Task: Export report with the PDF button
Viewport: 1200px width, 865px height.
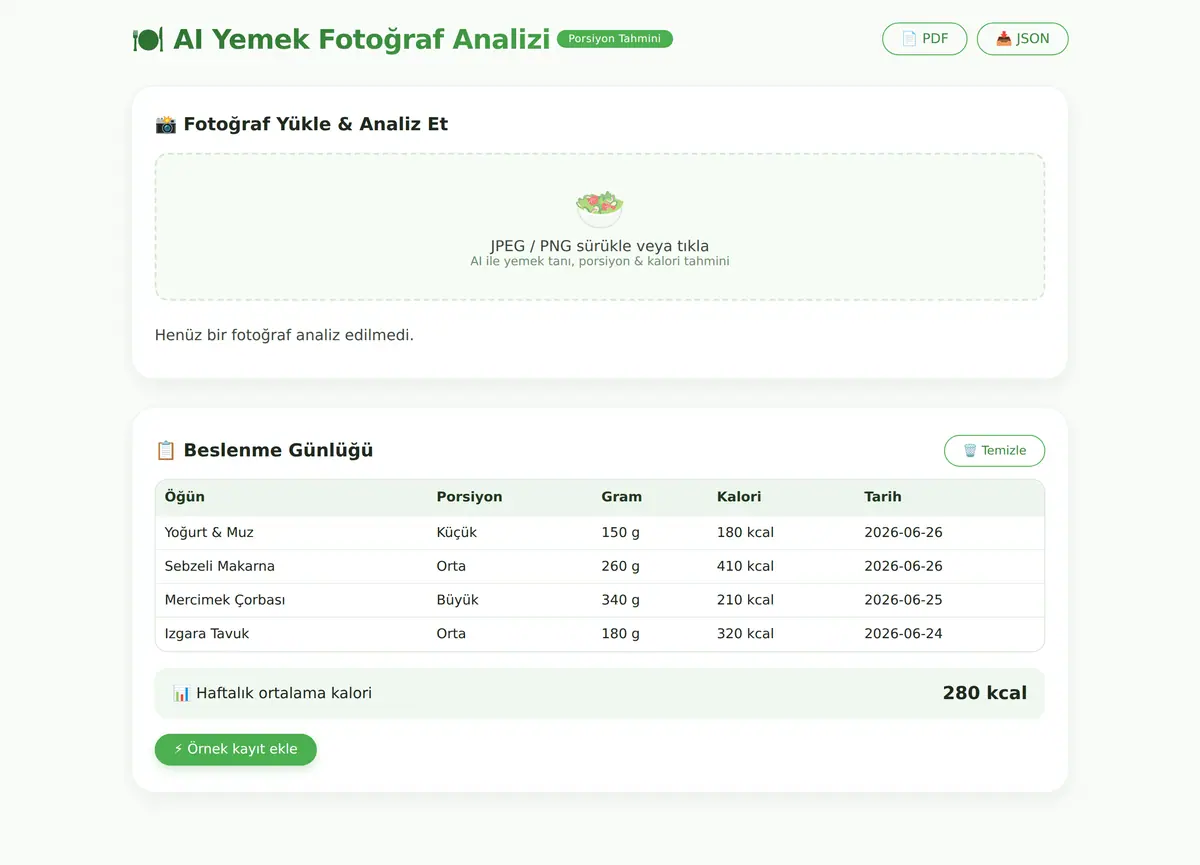Action: pyautogui.click(x=925, y=39)
